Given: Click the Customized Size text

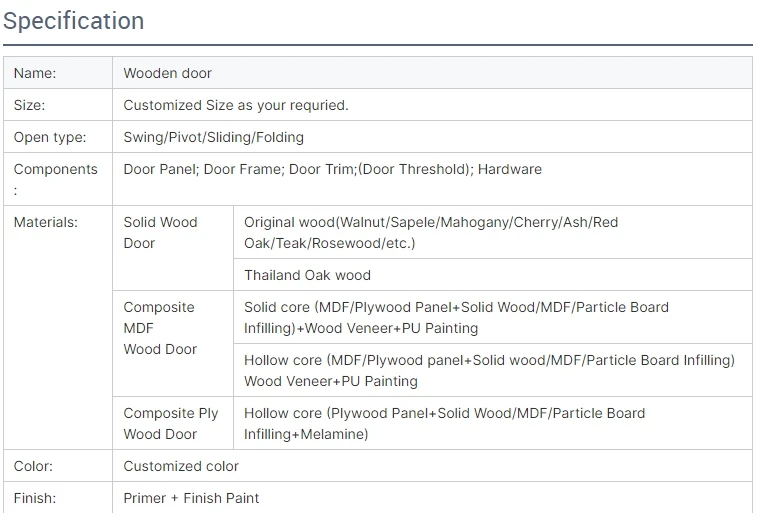Looking at the screenshot, I should pos(236,105).
